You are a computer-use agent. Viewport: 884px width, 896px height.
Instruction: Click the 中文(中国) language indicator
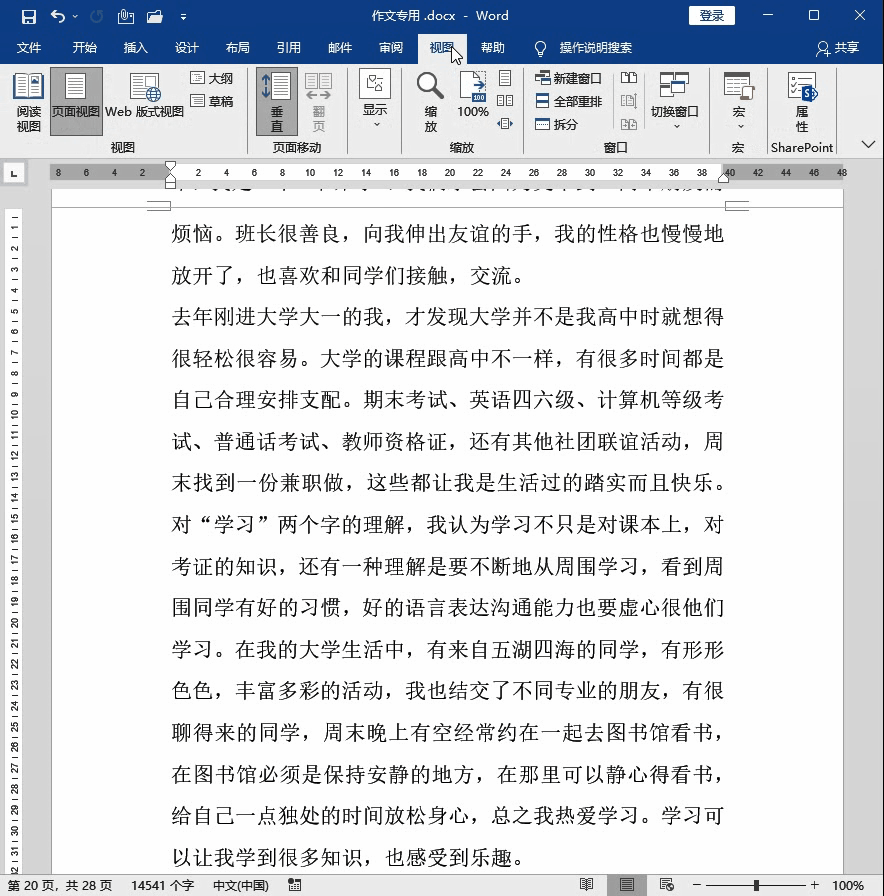241,886
